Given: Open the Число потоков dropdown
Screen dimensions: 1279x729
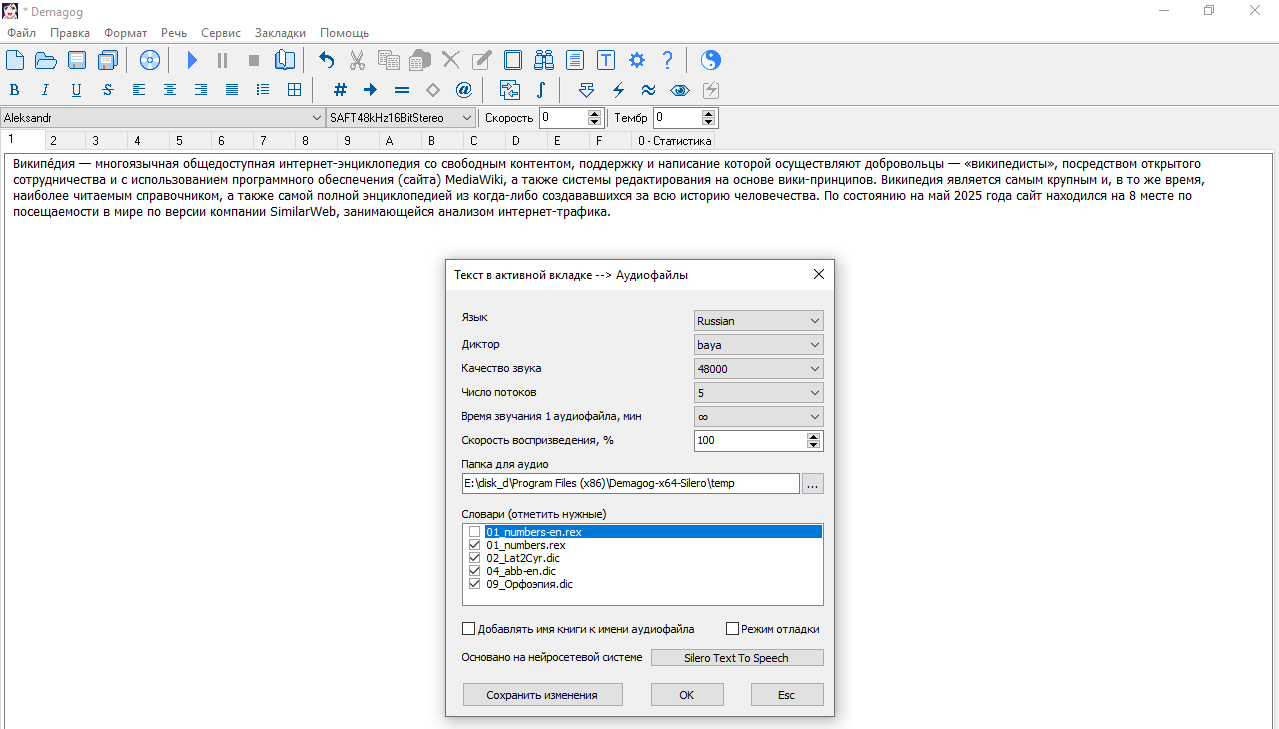Looking at the screenshot, I should pyautogui.click(x=758, y=393).
